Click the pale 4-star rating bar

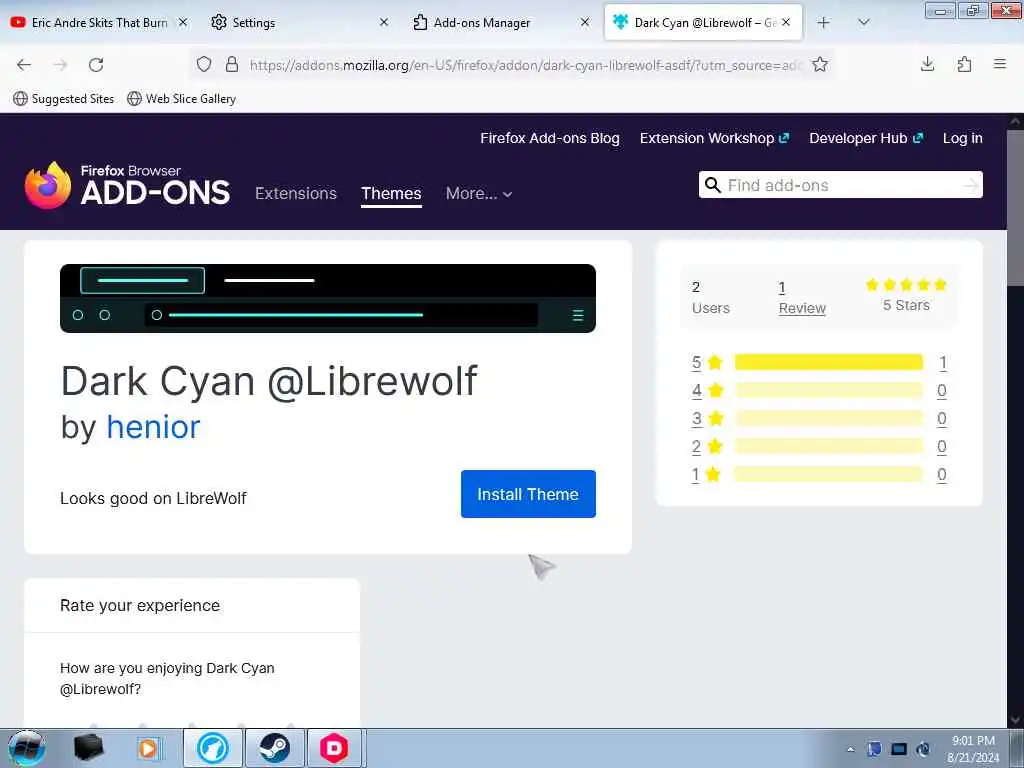(x=829, y=391)
